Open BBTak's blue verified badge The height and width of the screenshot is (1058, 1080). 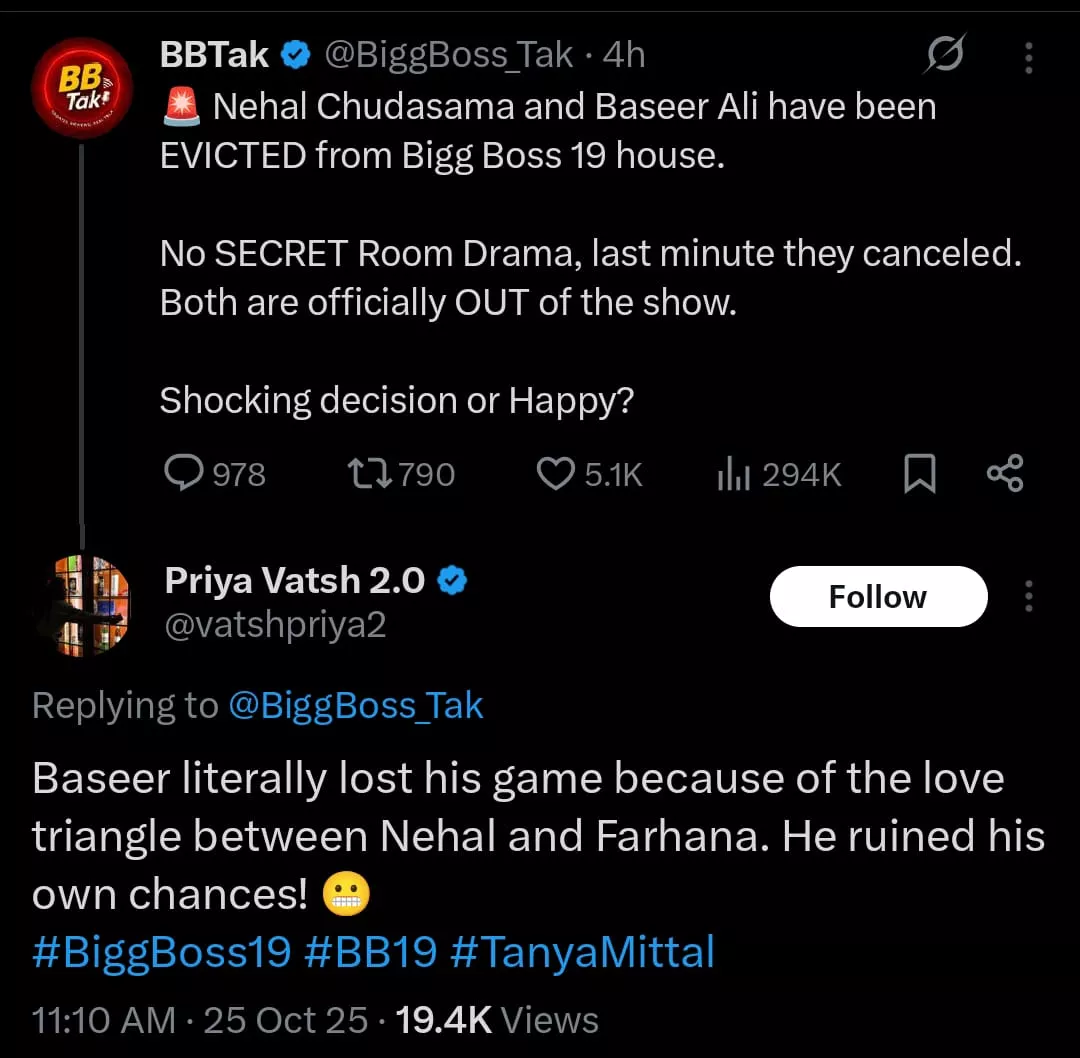294,56
